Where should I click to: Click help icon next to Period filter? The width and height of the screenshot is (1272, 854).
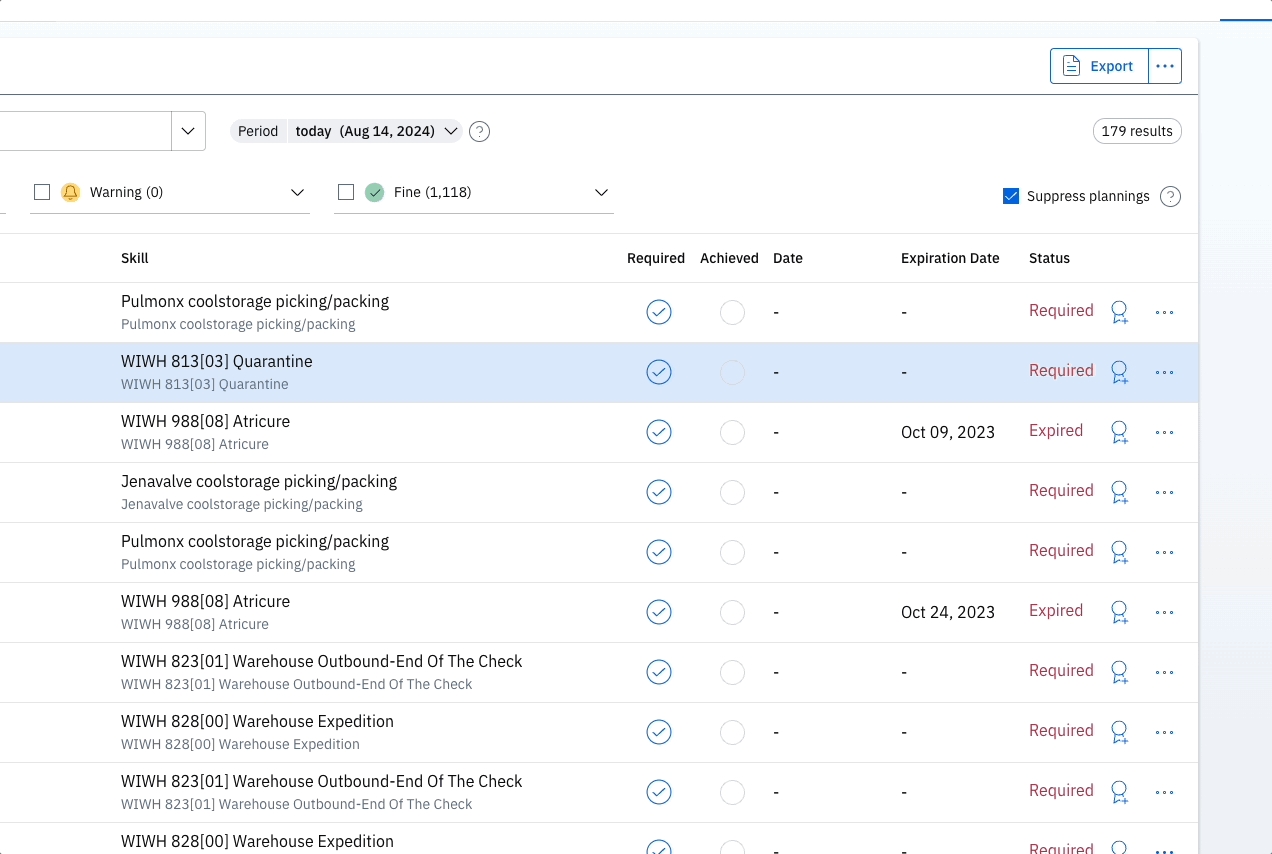[x=479, y=131]
